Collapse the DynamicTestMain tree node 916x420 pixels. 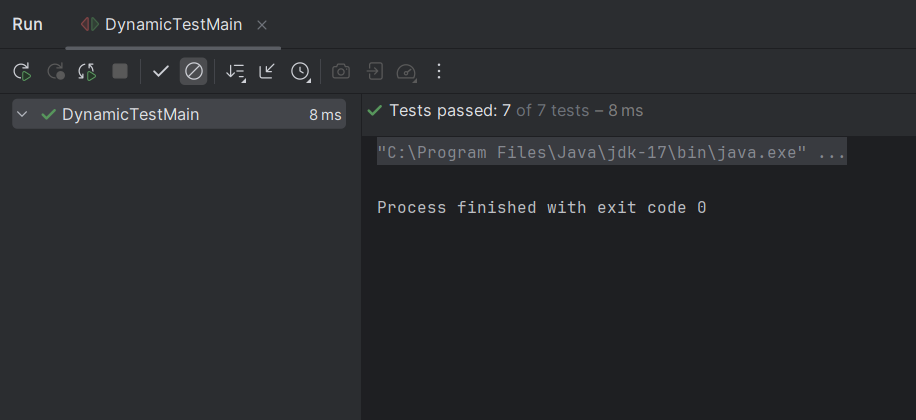(x=23, y=114)
